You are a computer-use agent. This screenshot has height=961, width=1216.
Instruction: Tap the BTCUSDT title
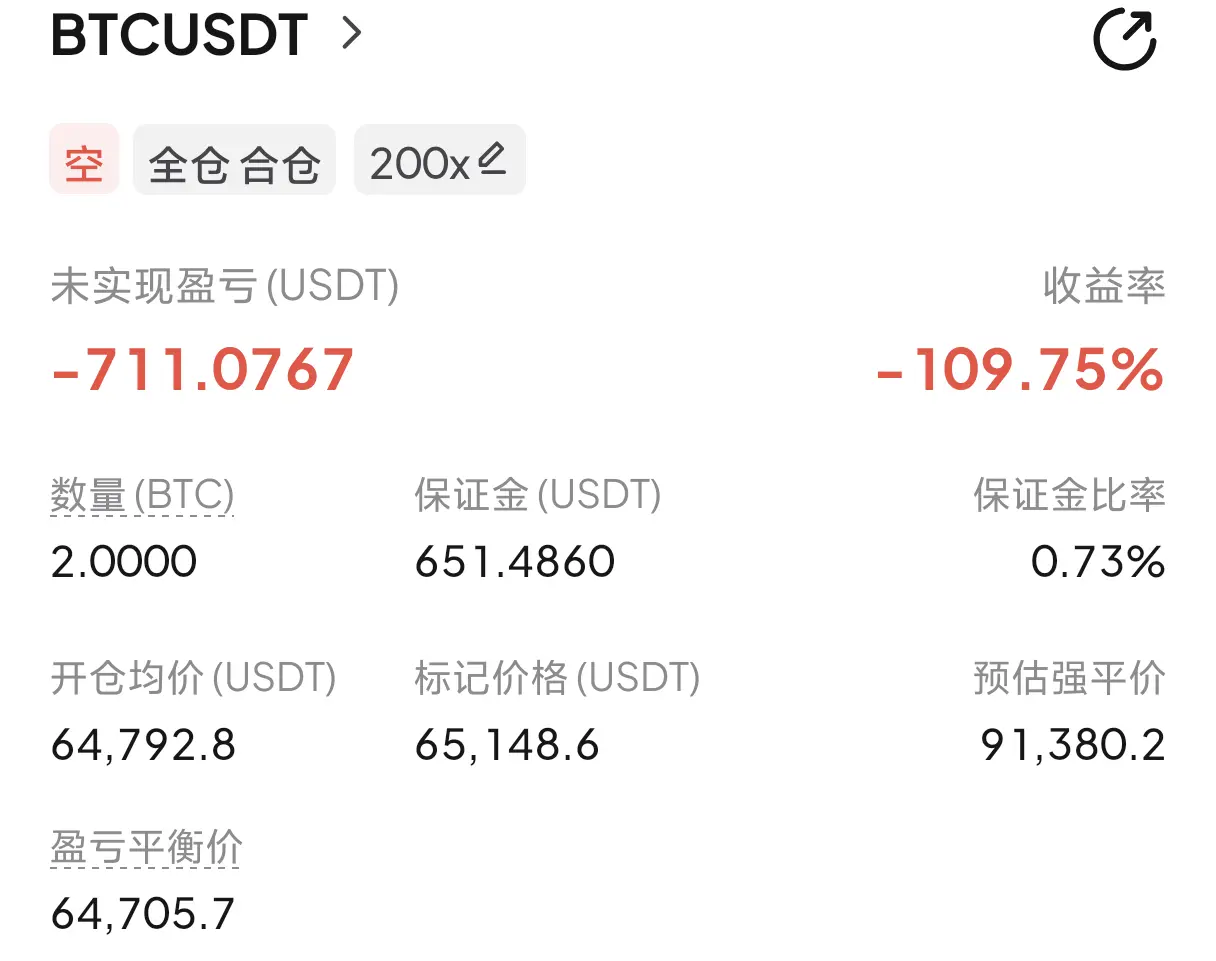[179, 35]
